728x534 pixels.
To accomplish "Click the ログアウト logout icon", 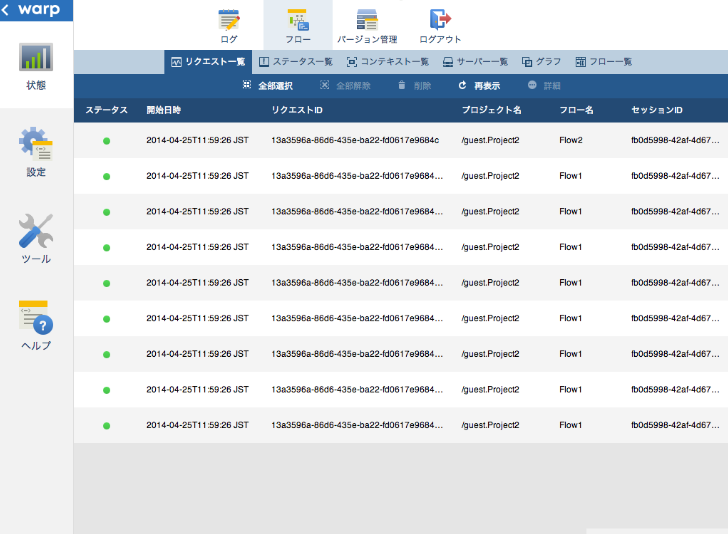I will pos(440,20).
